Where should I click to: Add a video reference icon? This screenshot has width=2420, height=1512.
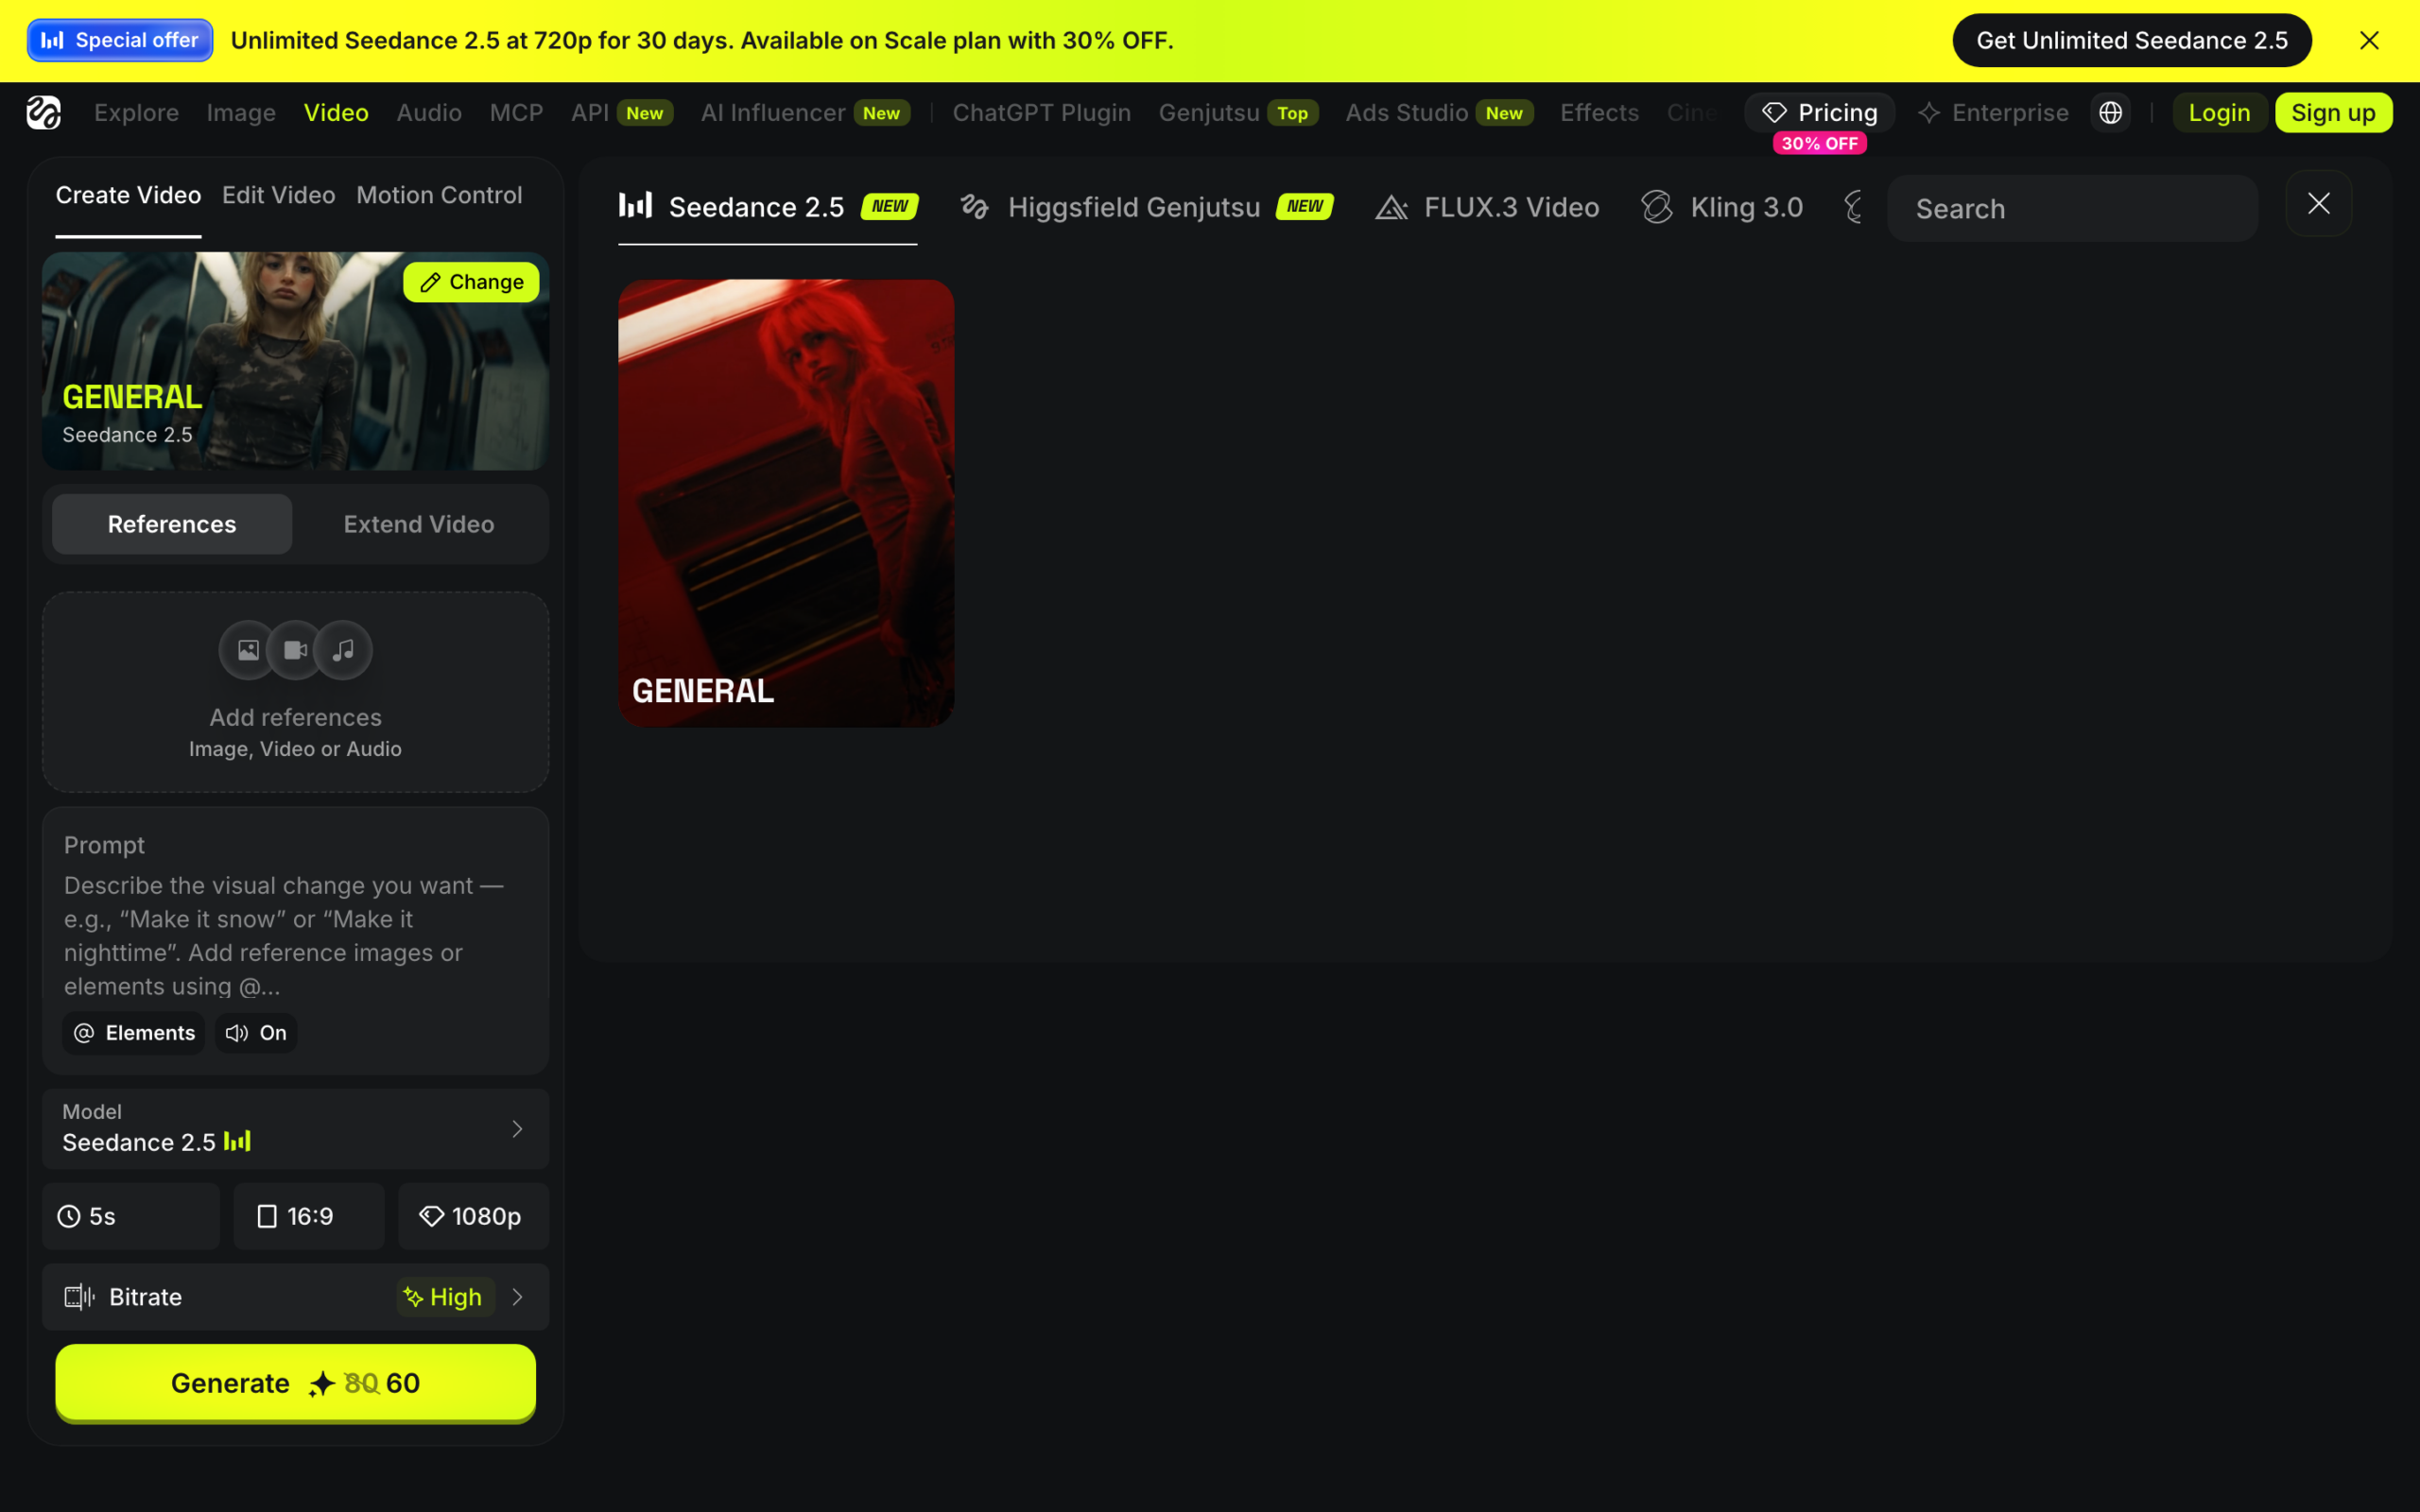[296, 650]
